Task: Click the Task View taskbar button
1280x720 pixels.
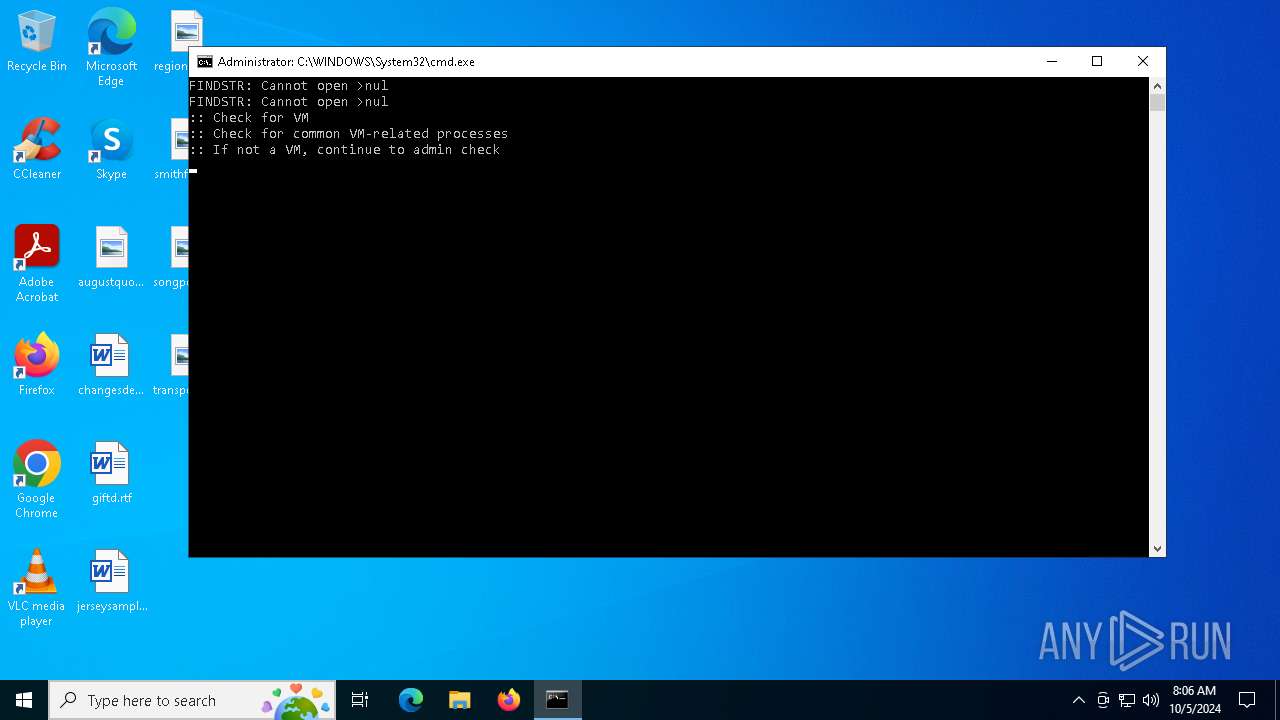Action: tap(360, 700)
